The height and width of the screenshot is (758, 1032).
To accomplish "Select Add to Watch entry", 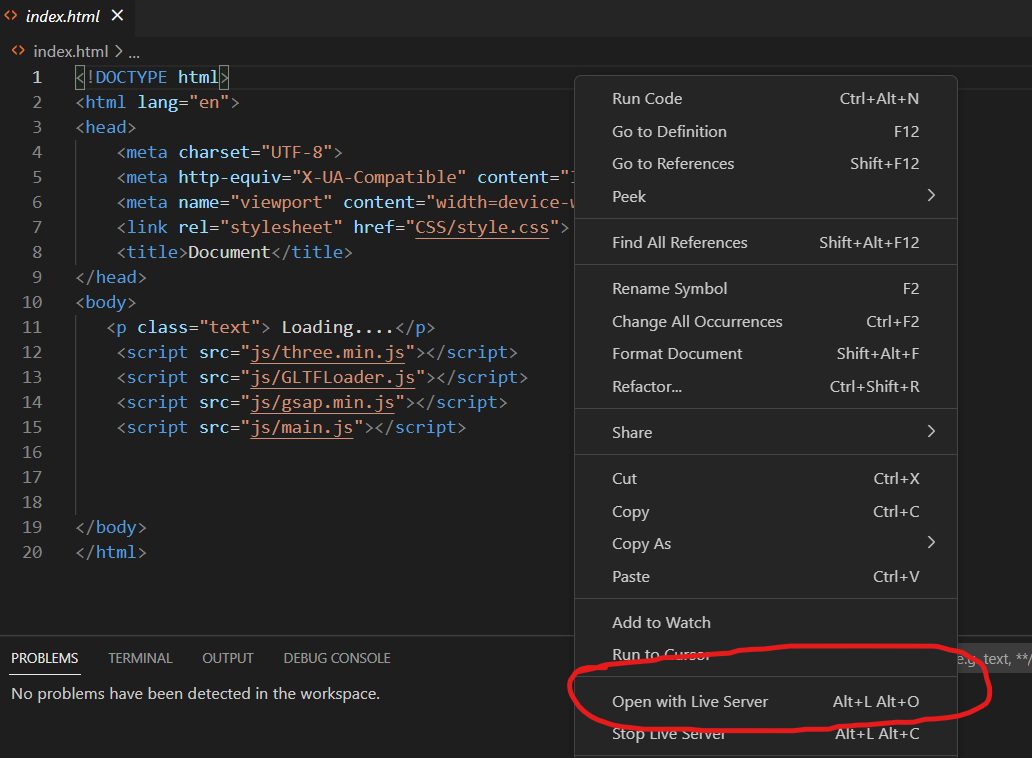I will 765,622.
